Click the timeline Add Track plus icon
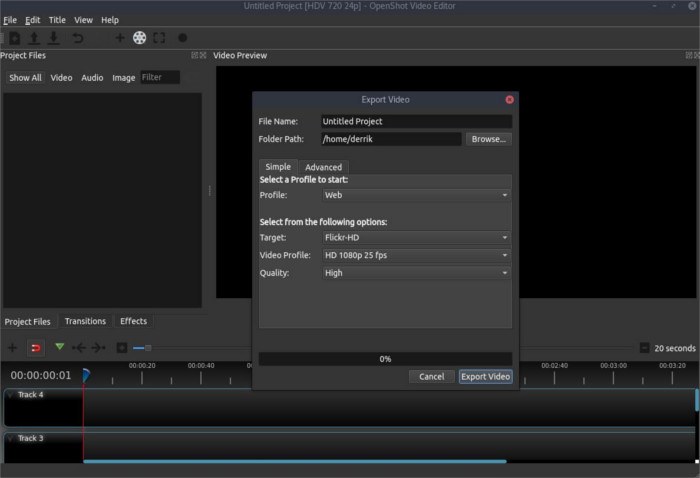Screen dimensions: 700x478 12,348
